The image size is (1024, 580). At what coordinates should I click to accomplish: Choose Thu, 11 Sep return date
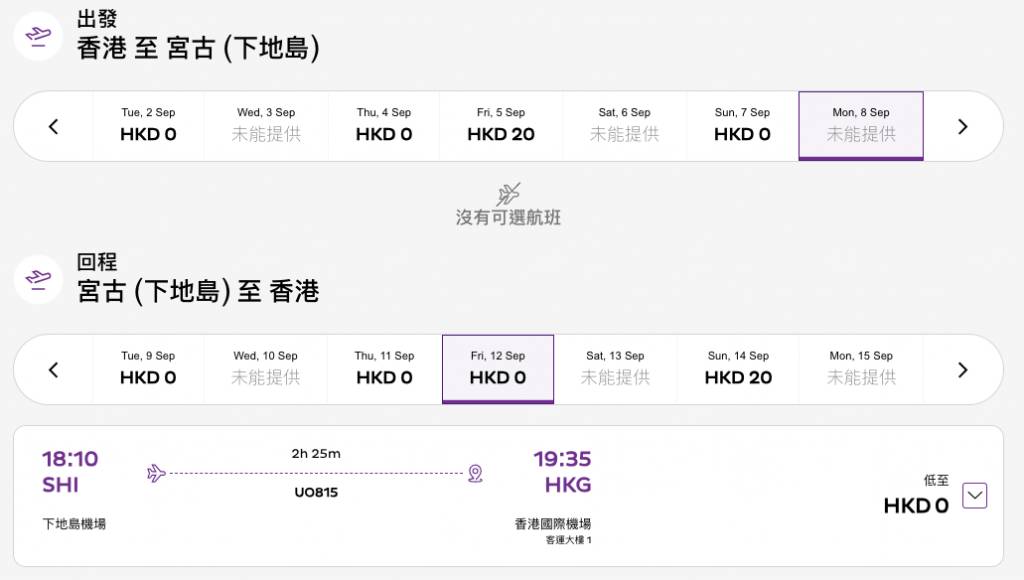coord(384,369)
